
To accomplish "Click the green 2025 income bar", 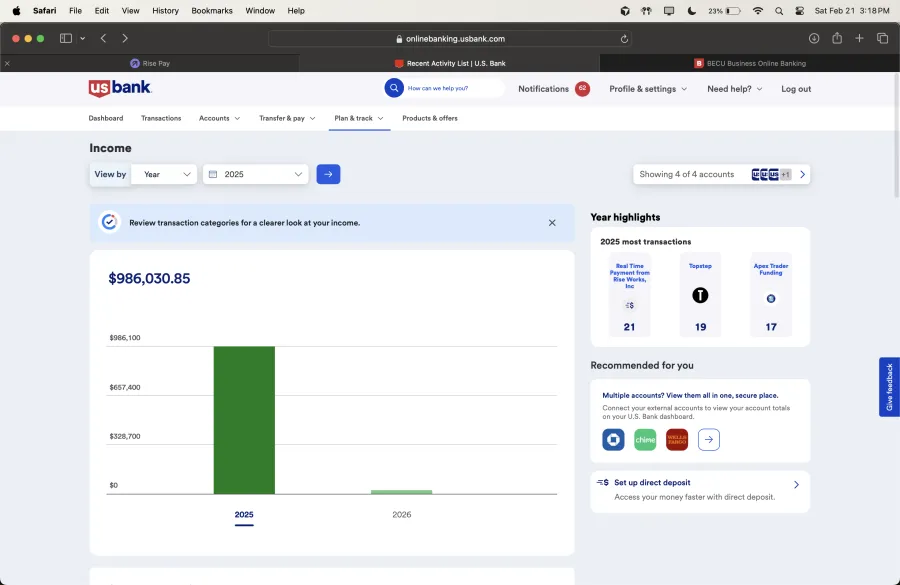I will pyautogui.click(x=244, y=420).
